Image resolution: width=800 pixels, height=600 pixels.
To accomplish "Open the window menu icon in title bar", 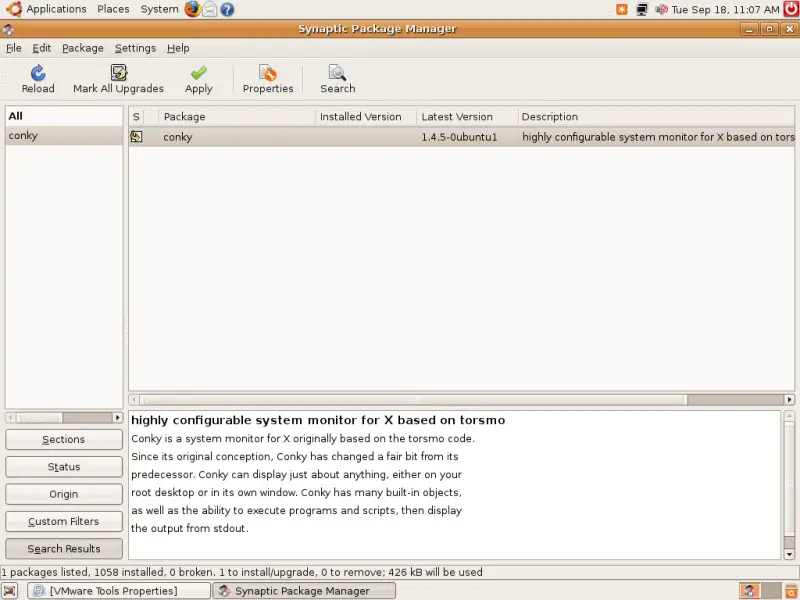I will tap(8, 29).
